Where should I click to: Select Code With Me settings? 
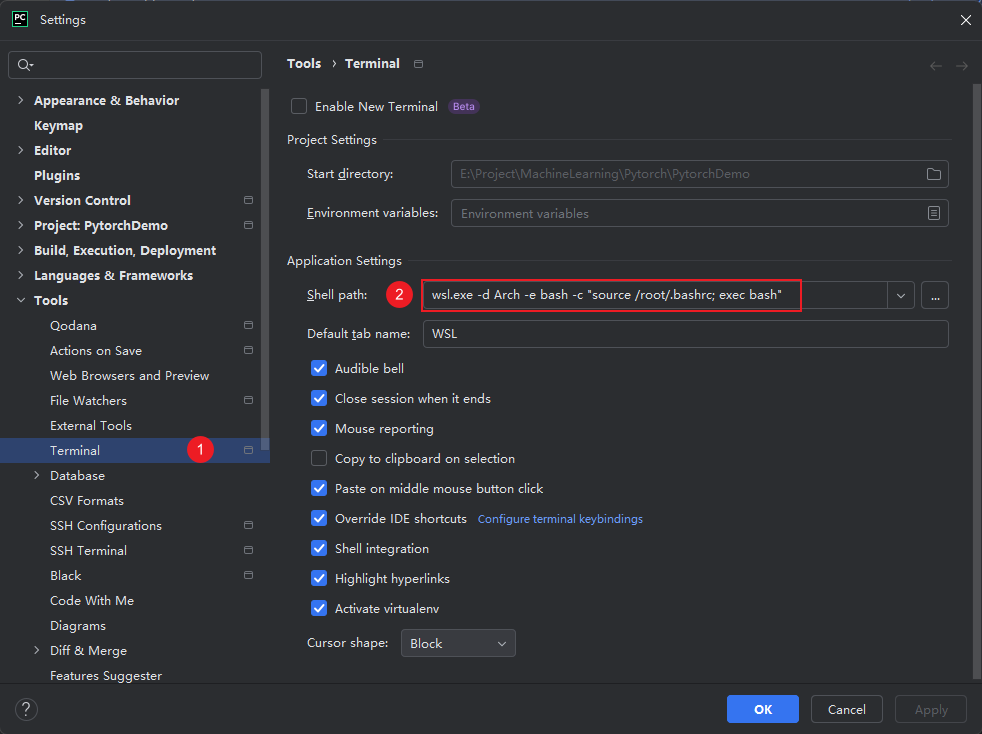pyautogui.click(x=92, y=601)
